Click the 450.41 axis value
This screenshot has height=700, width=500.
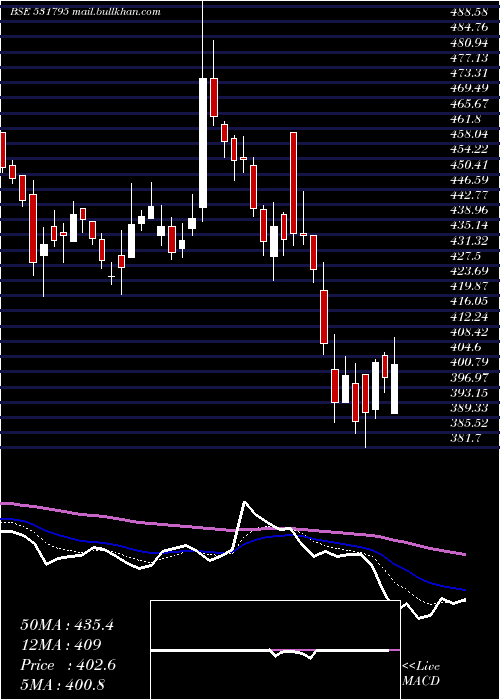click(469, 165)
